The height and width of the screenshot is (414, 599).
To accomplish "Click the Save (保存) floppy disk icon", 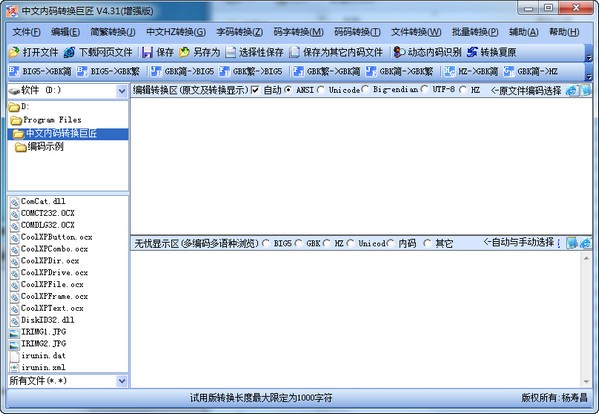I will 147,52.
